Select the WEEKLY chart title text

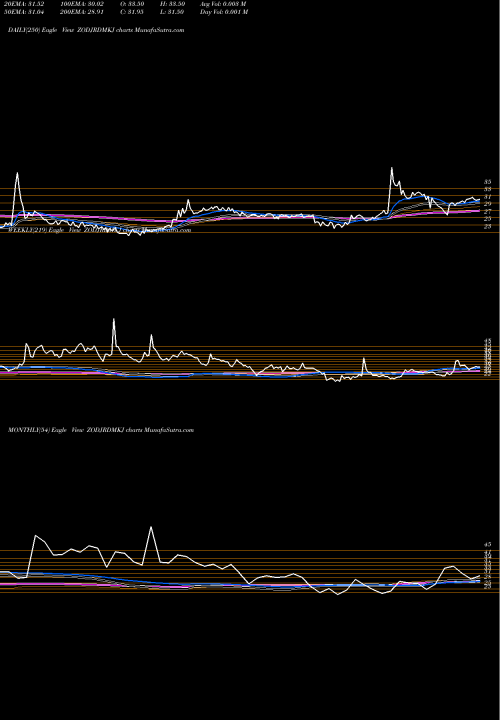(99, 230)
